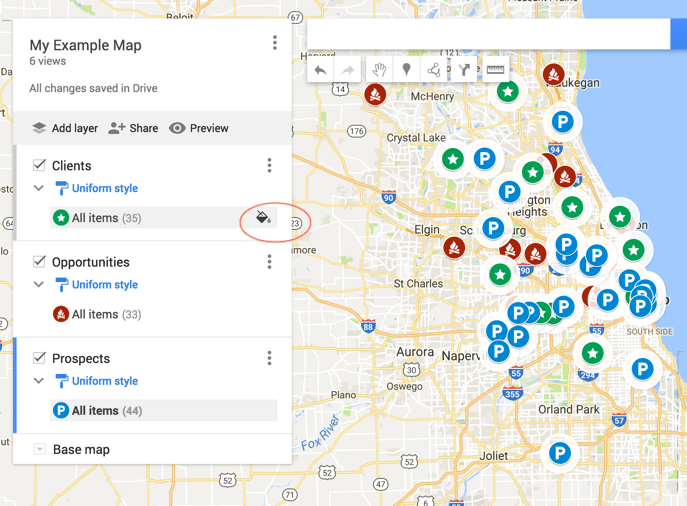Screen dimensions: 687x506
Task: Click the green star marker near McHenry
Action: click(x=508, y=92)
